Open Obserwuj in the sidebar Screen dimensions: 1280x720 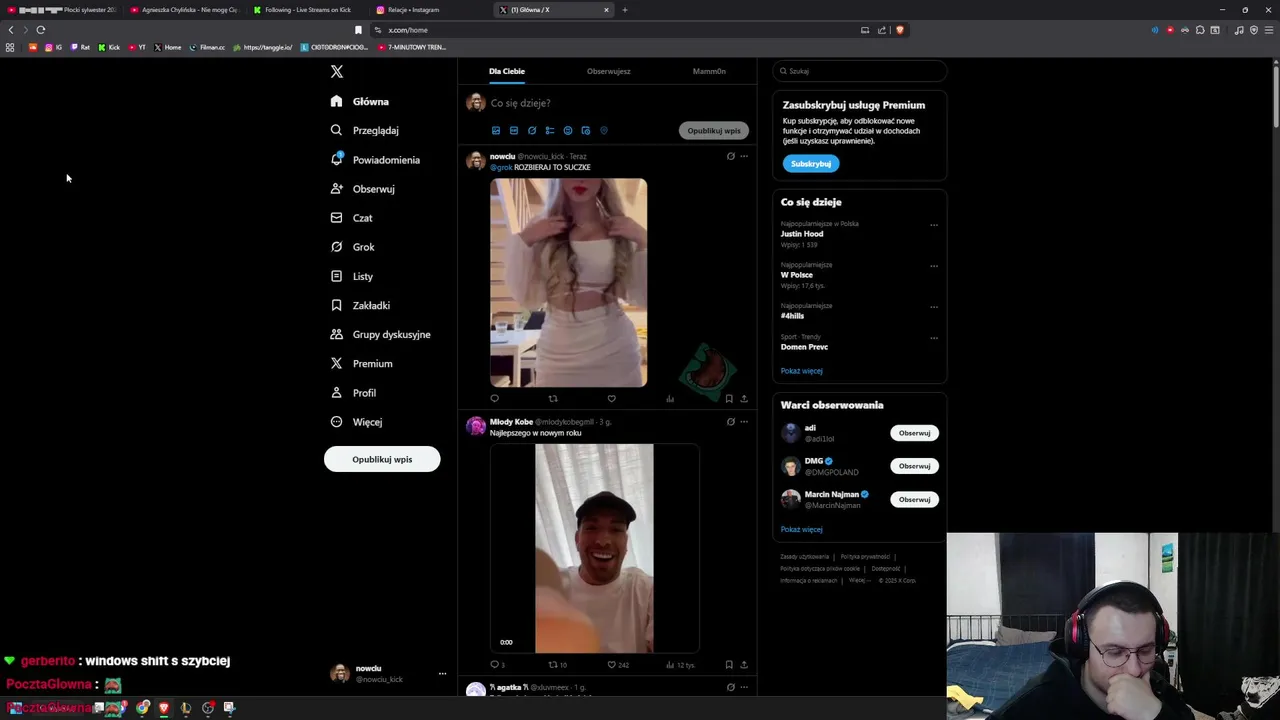(x=363, y=189)
